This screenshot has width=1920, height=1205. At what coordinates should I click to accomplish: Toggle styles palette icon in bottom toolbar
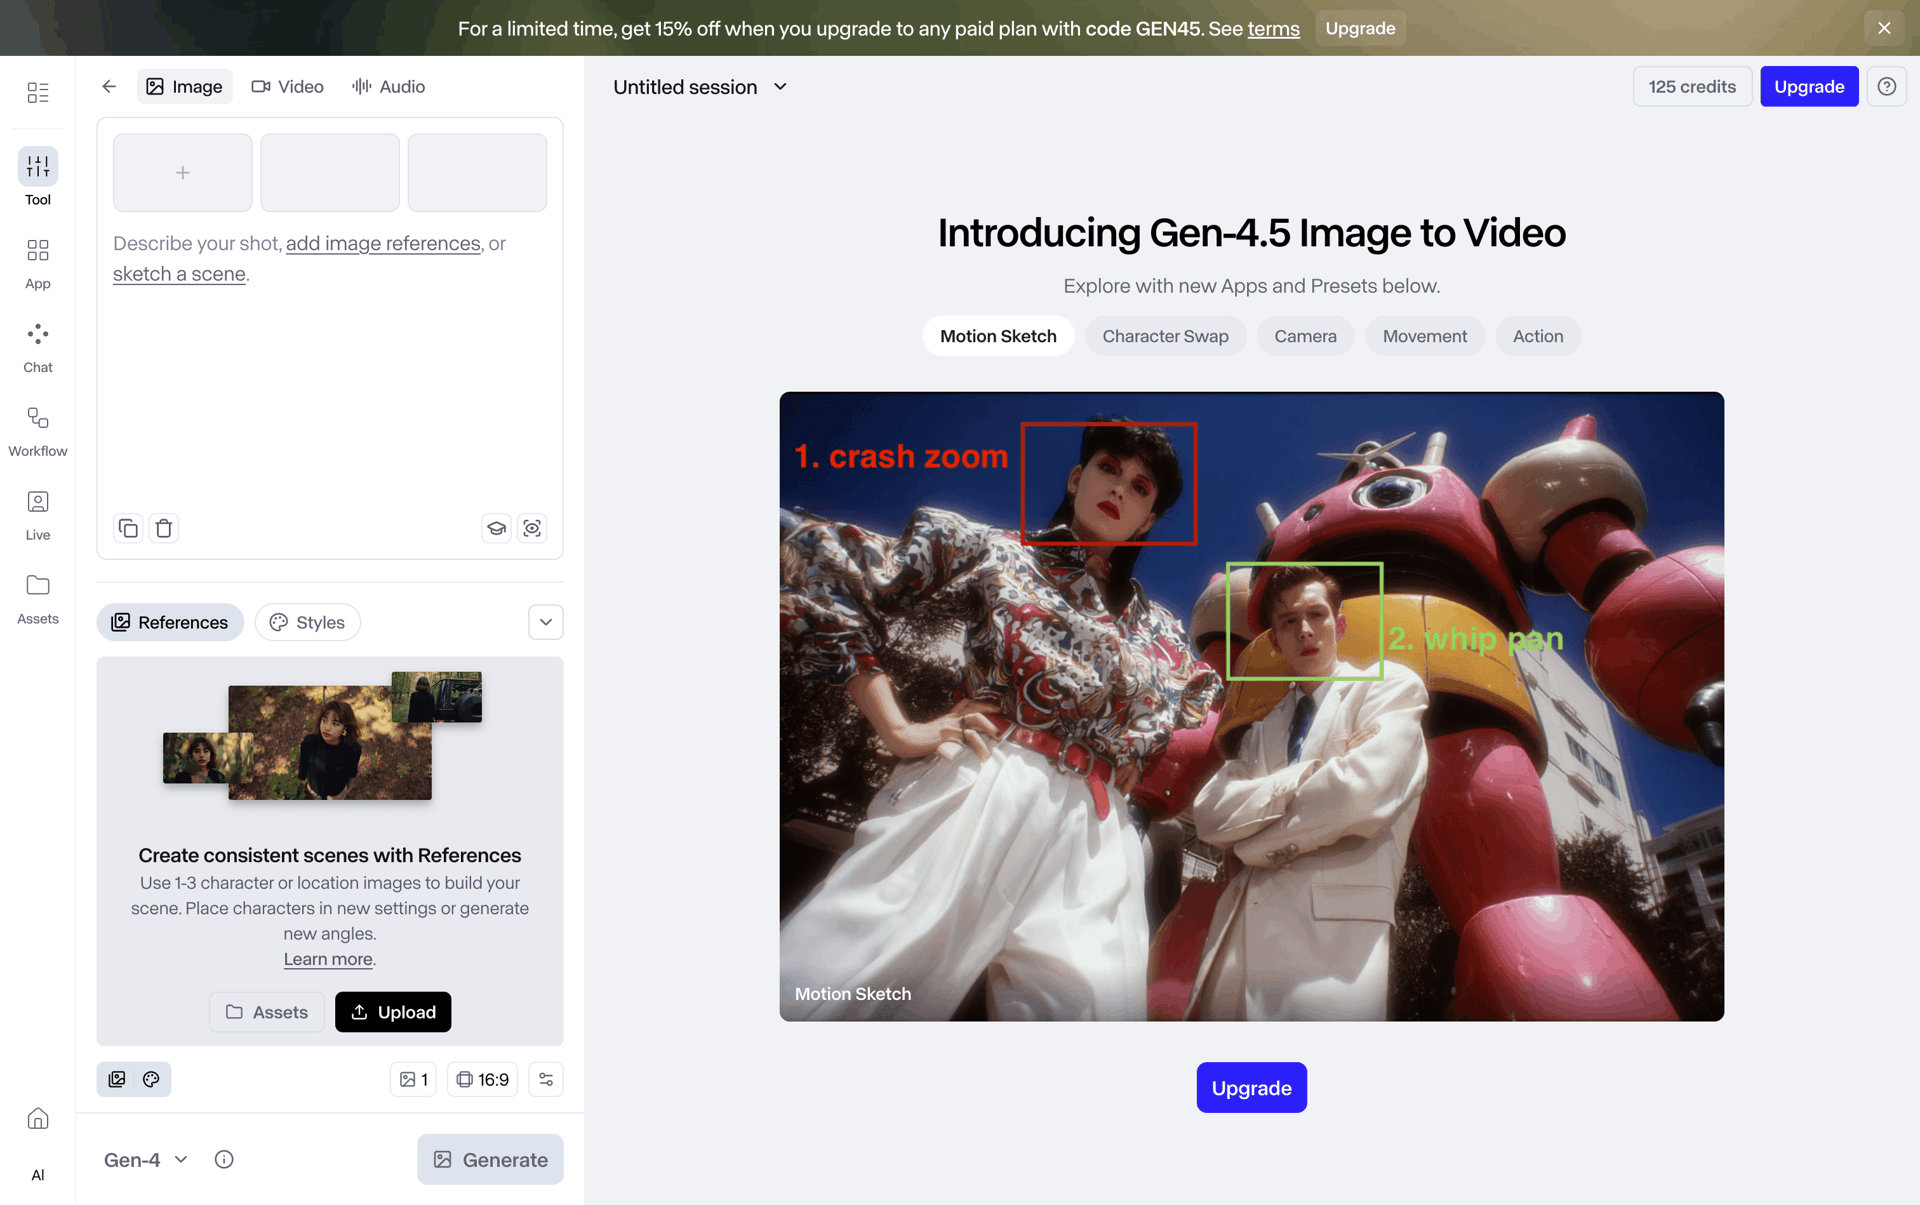(x=151, y=1079)
